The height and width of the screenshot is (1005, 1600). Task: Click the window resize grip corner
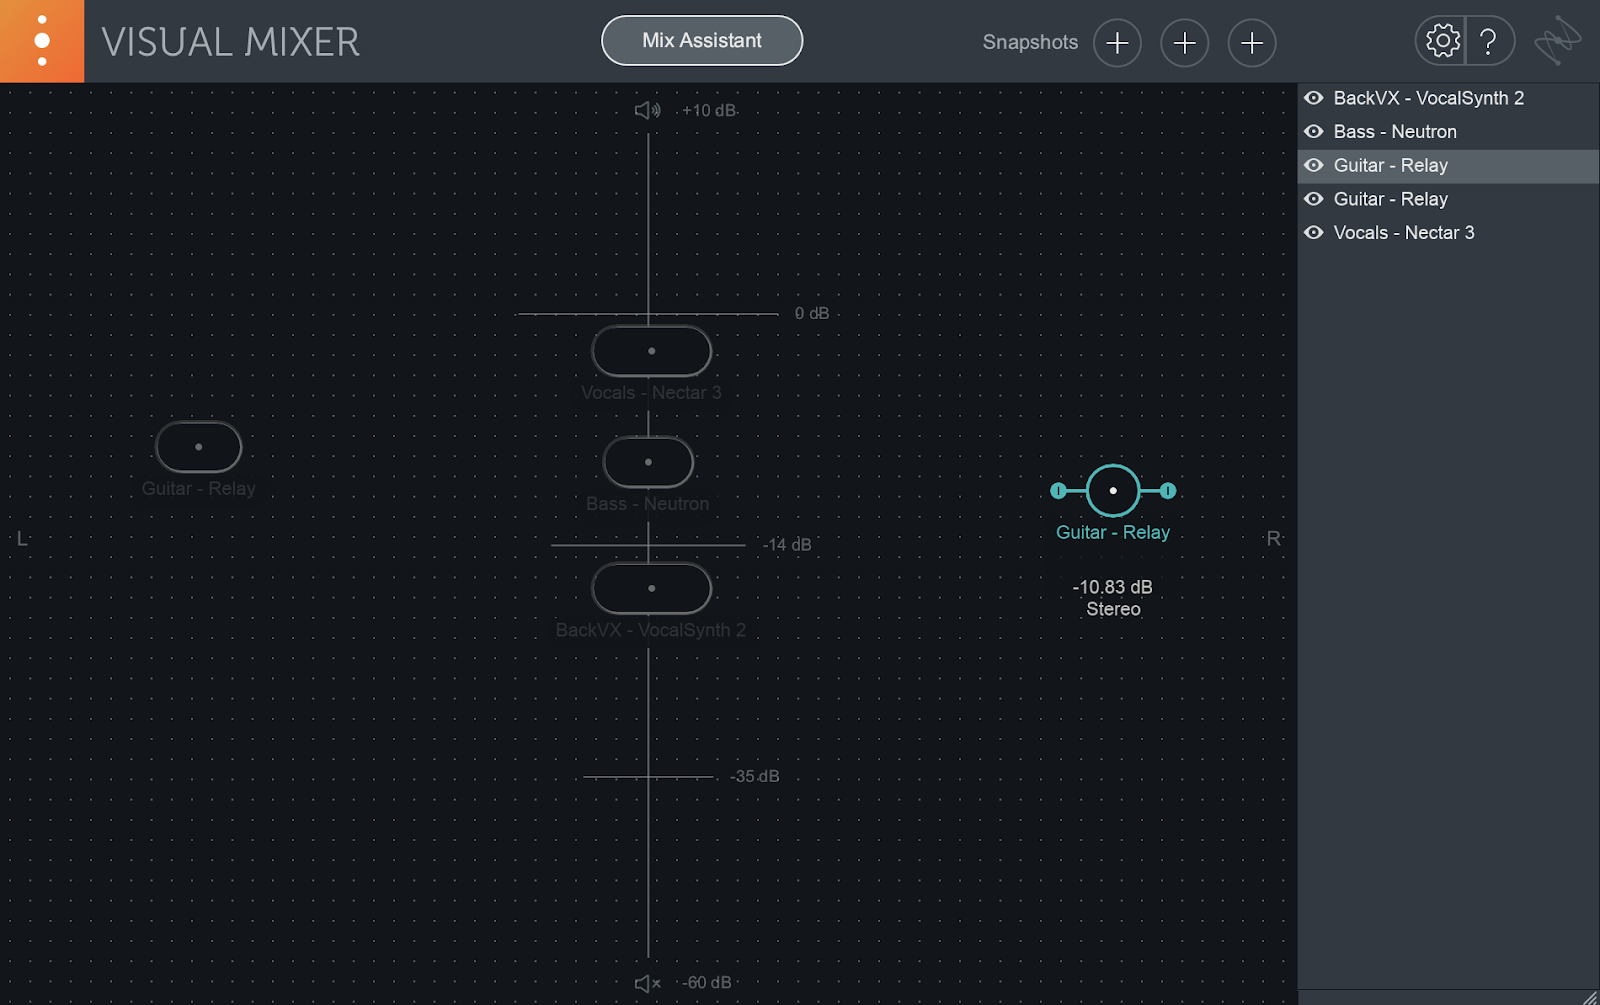(x=1590, y=996)
